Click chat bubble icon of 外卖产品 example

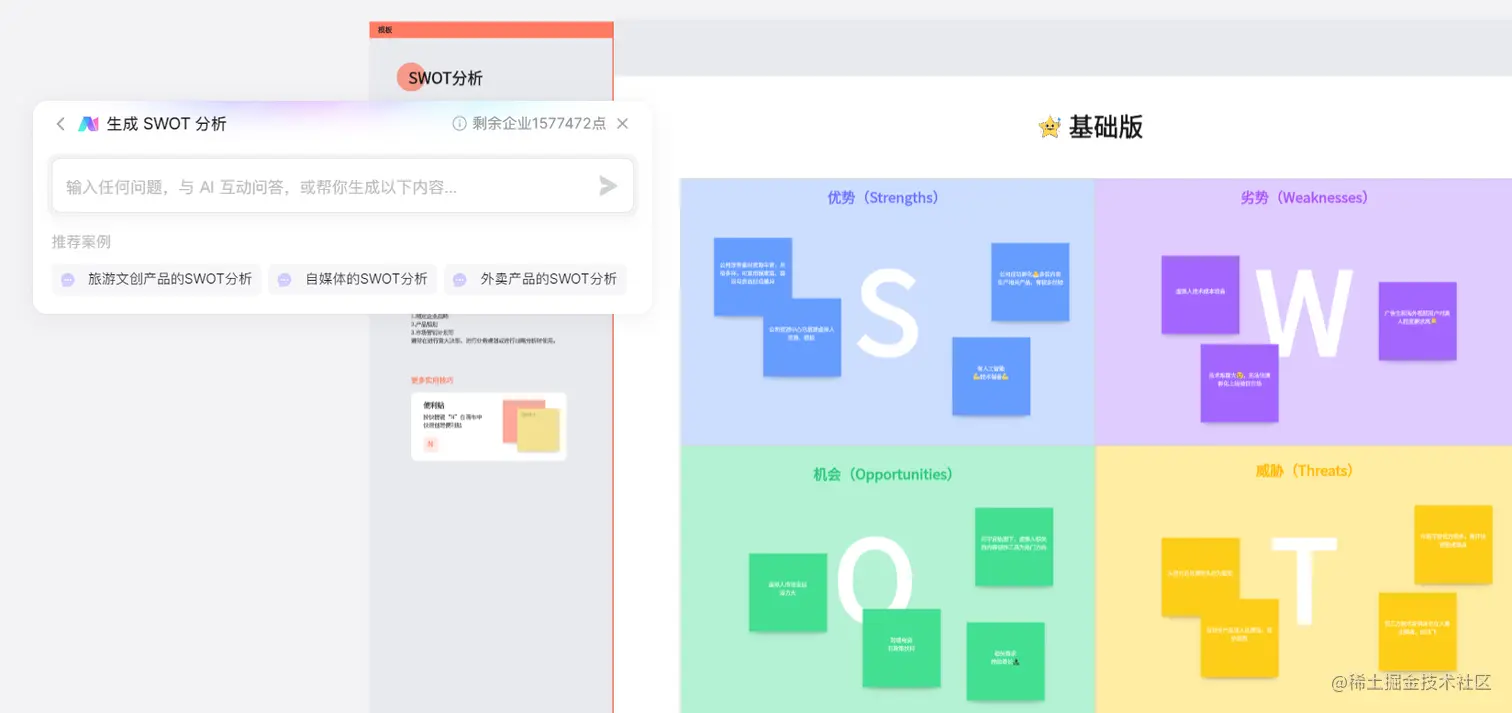pos(460,280)
